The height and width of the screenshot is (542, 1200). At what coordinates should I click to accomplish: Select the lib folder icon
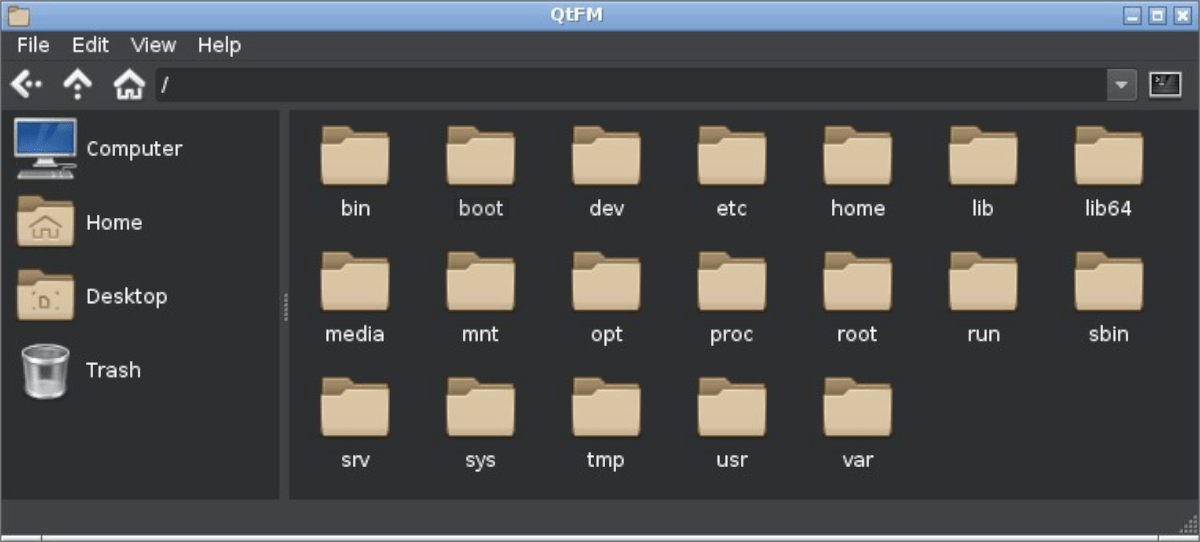click(983, 156)
